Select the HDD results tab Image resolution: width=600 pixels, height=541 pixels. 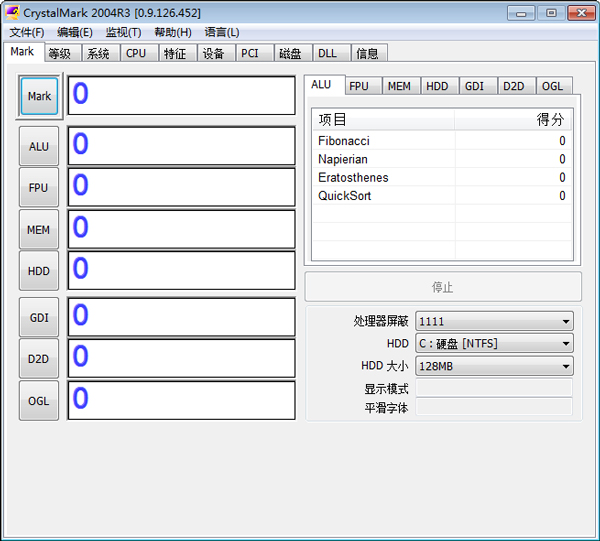(440, 86)
